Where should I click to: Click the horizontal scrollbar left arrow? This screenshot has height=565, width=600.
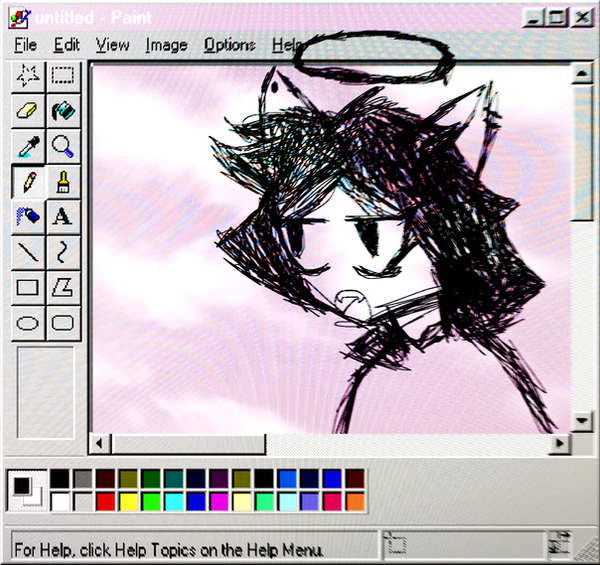pos(99,444)
